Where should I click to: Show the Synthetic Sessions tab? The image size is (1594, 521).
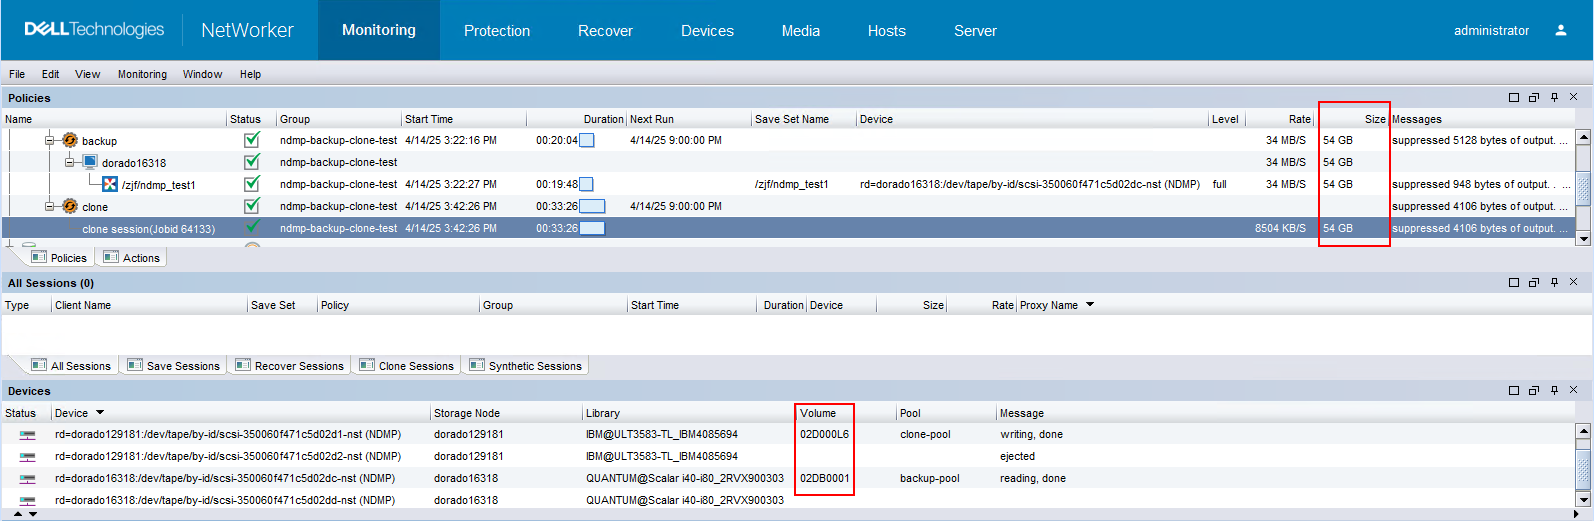coord(525,366)
